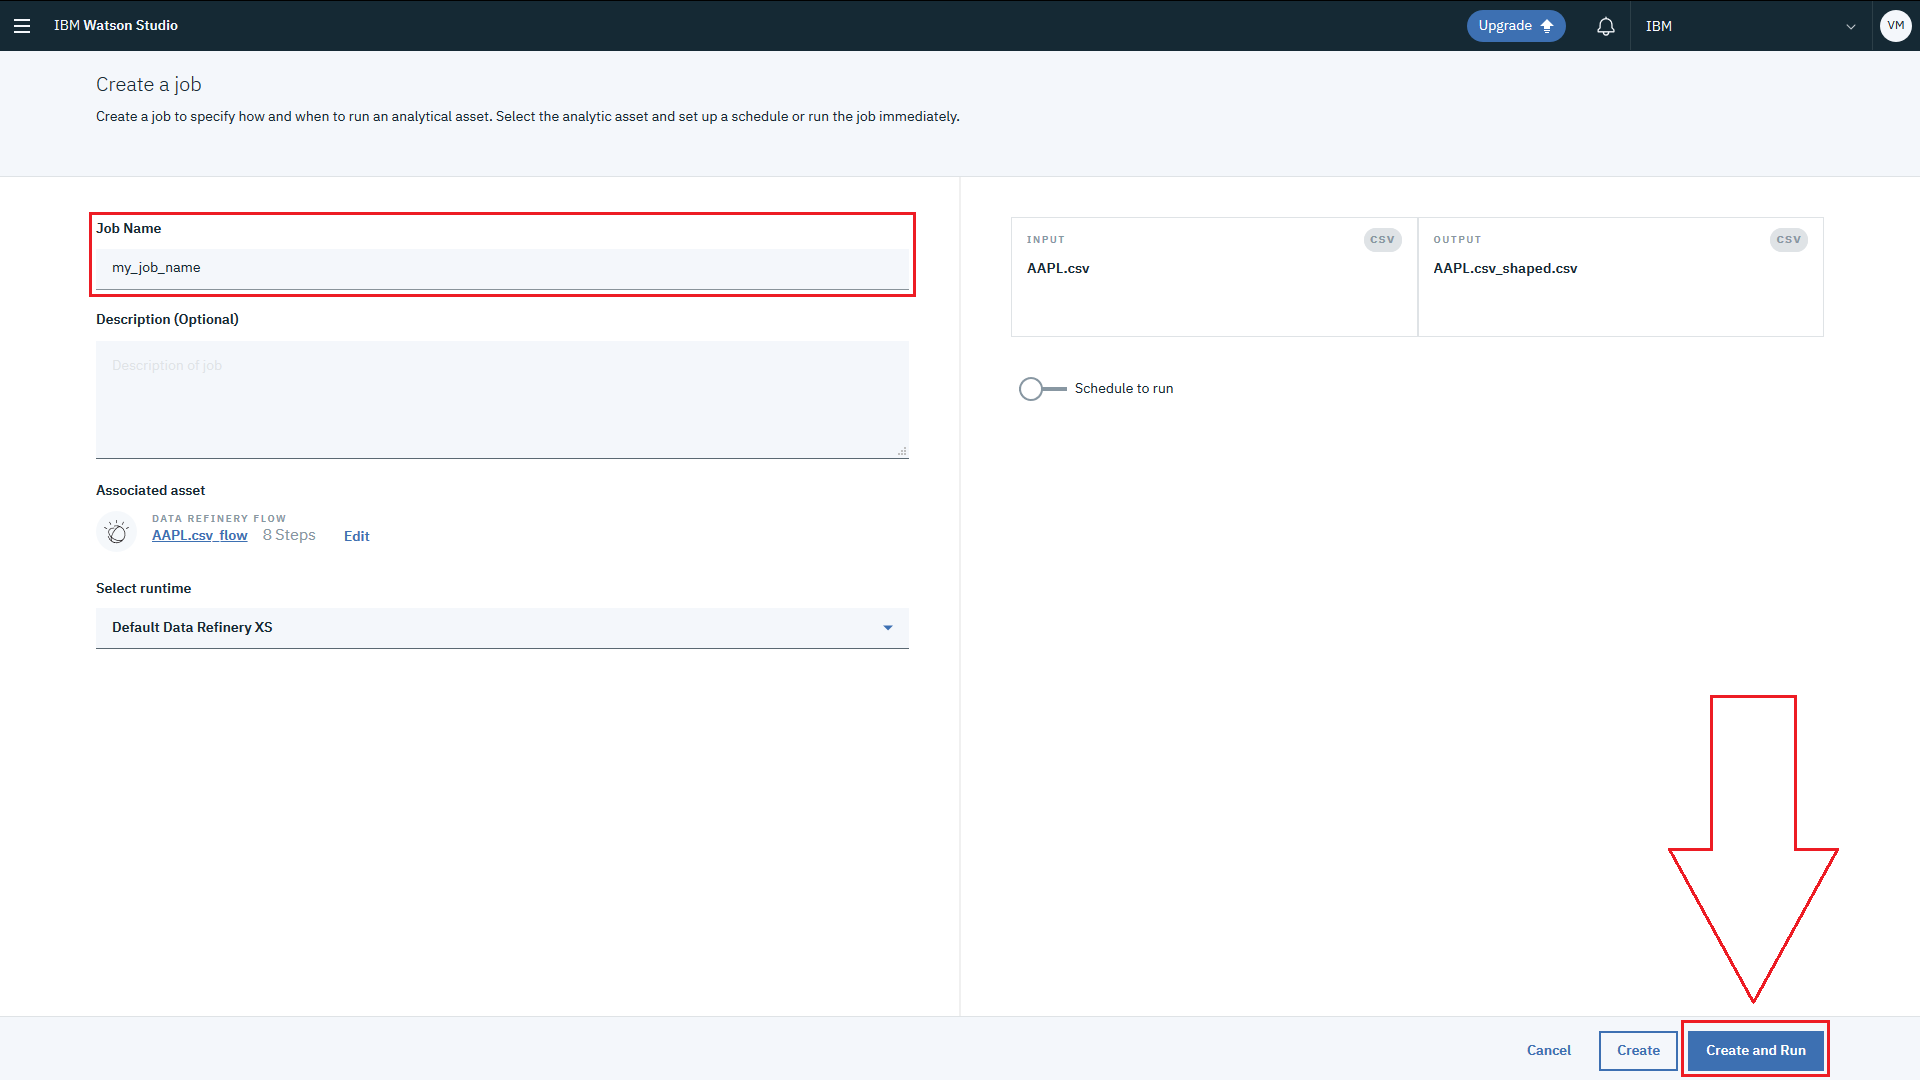Open the notifications bell
The height and width of the screenshot is (1080, 1920).
click(1605, 27)
